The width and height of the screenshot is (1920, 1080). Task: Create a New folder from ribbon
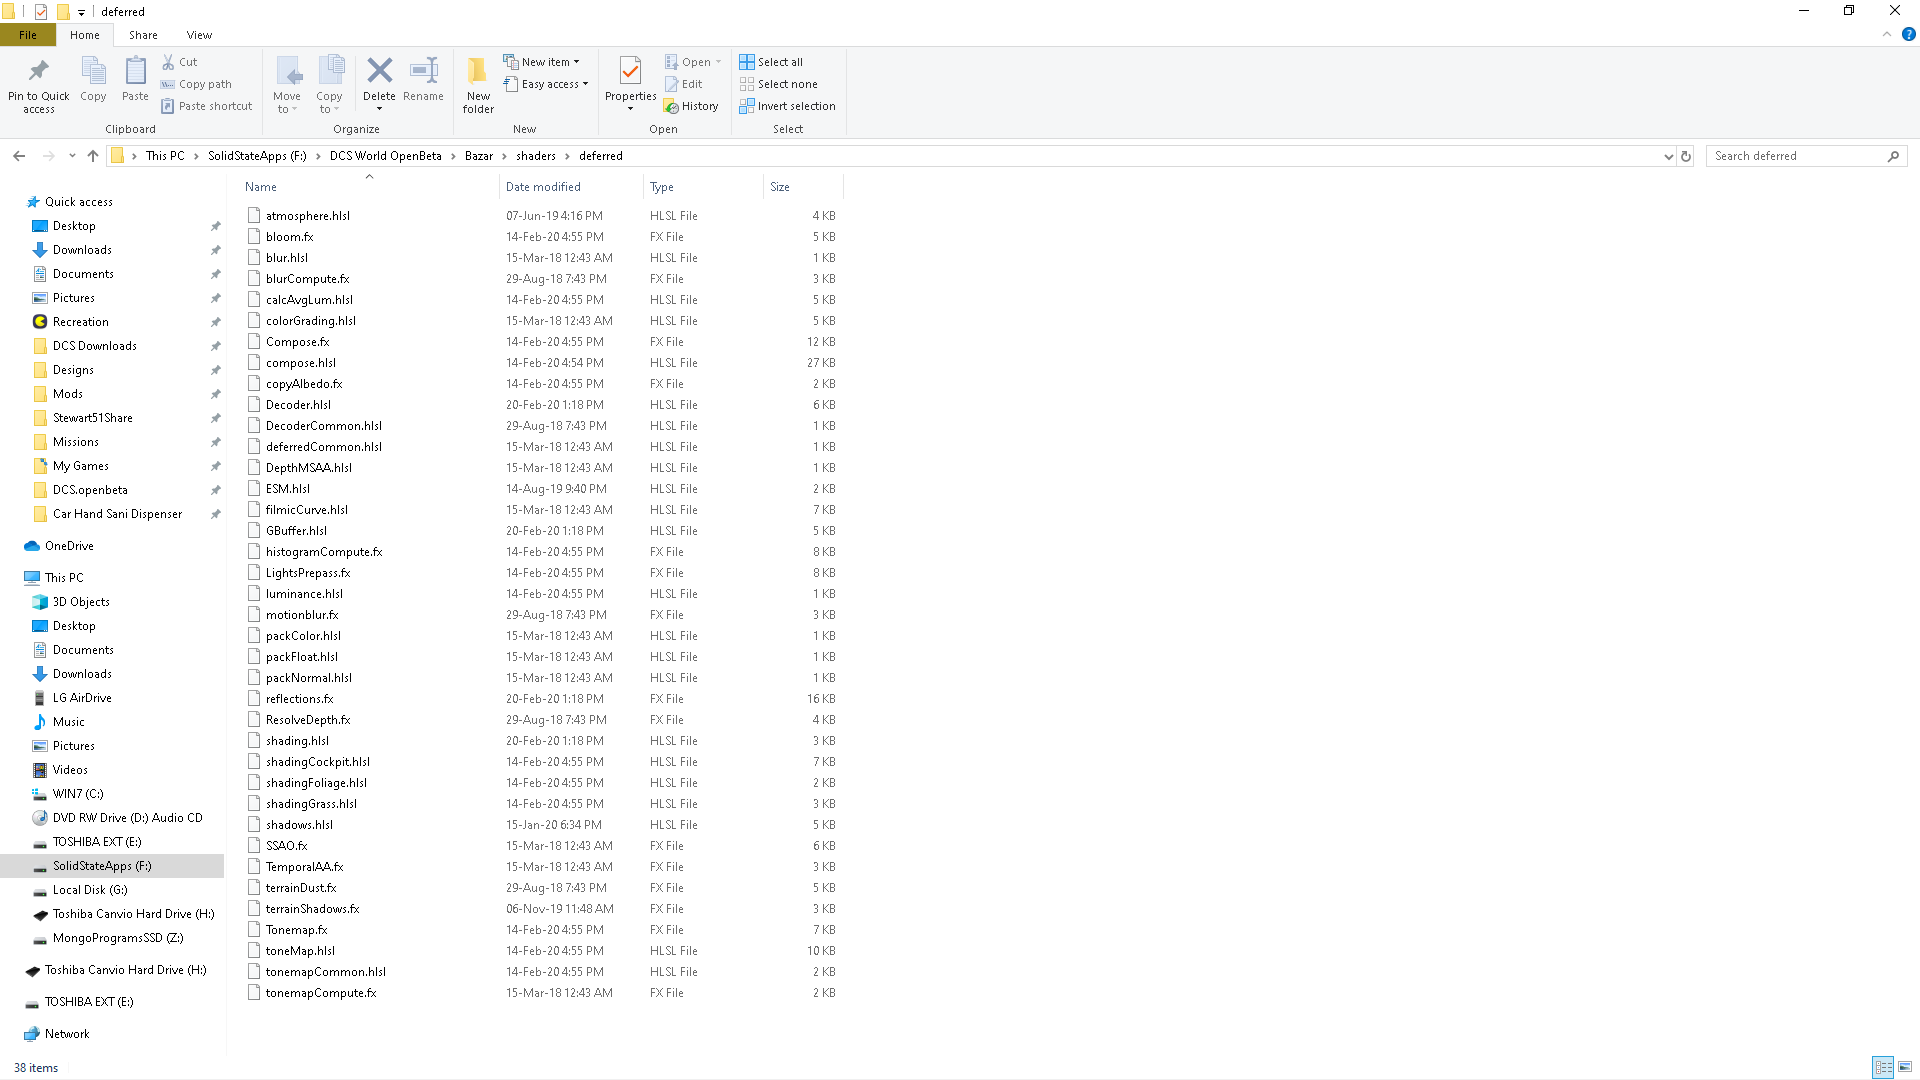(x=478, y=84)
